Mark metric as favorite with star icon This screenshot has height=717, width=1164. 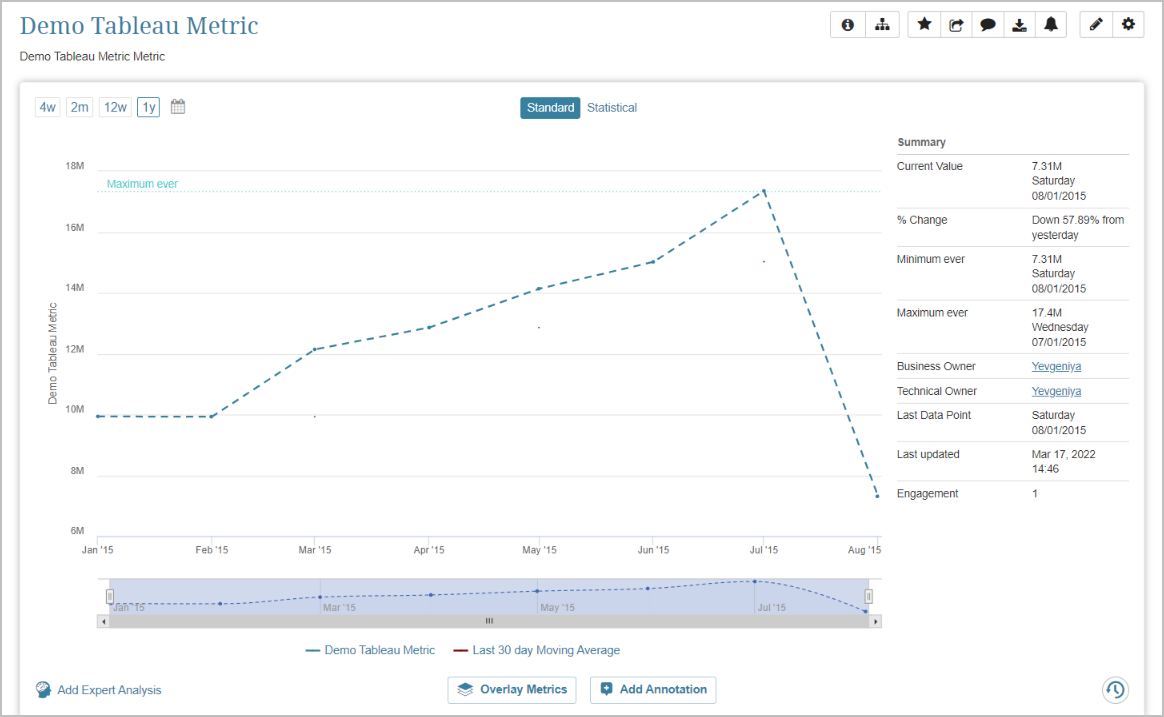pos(924,25)
